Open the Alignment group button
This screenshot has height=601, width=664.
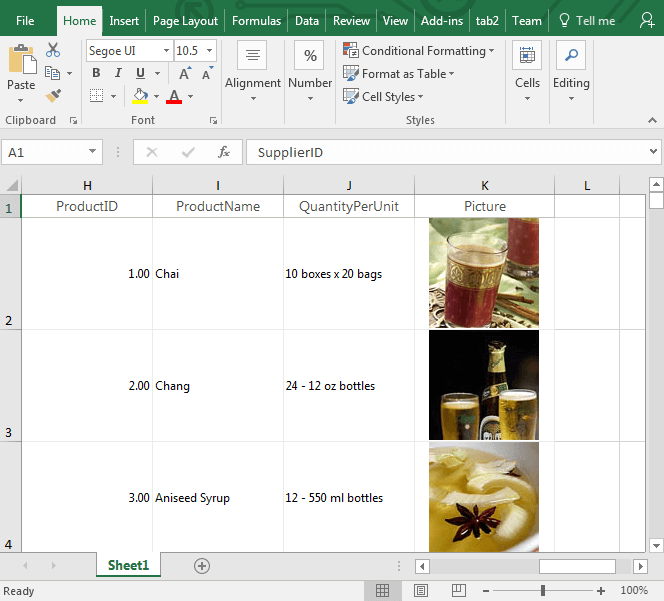pyautogui.click(x=253, y=71)
